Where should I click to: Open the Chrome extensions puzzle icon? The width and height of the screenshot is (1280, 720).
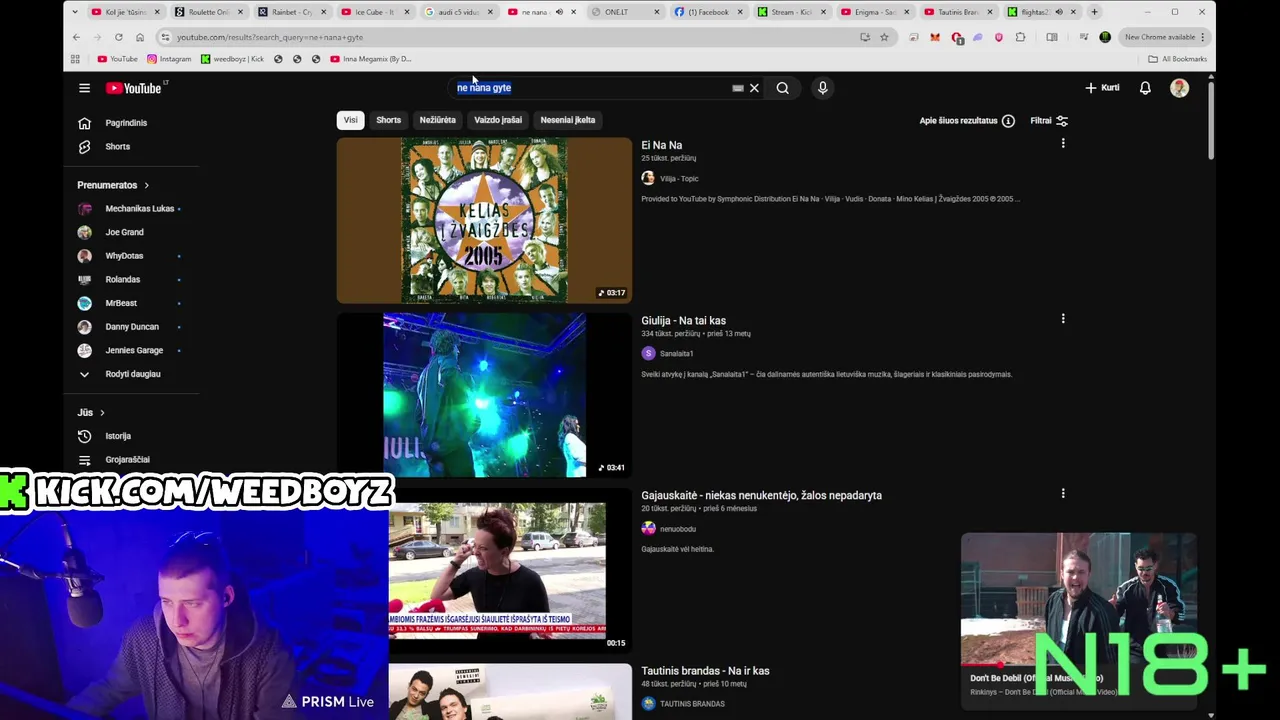(x=1020, y=37)
